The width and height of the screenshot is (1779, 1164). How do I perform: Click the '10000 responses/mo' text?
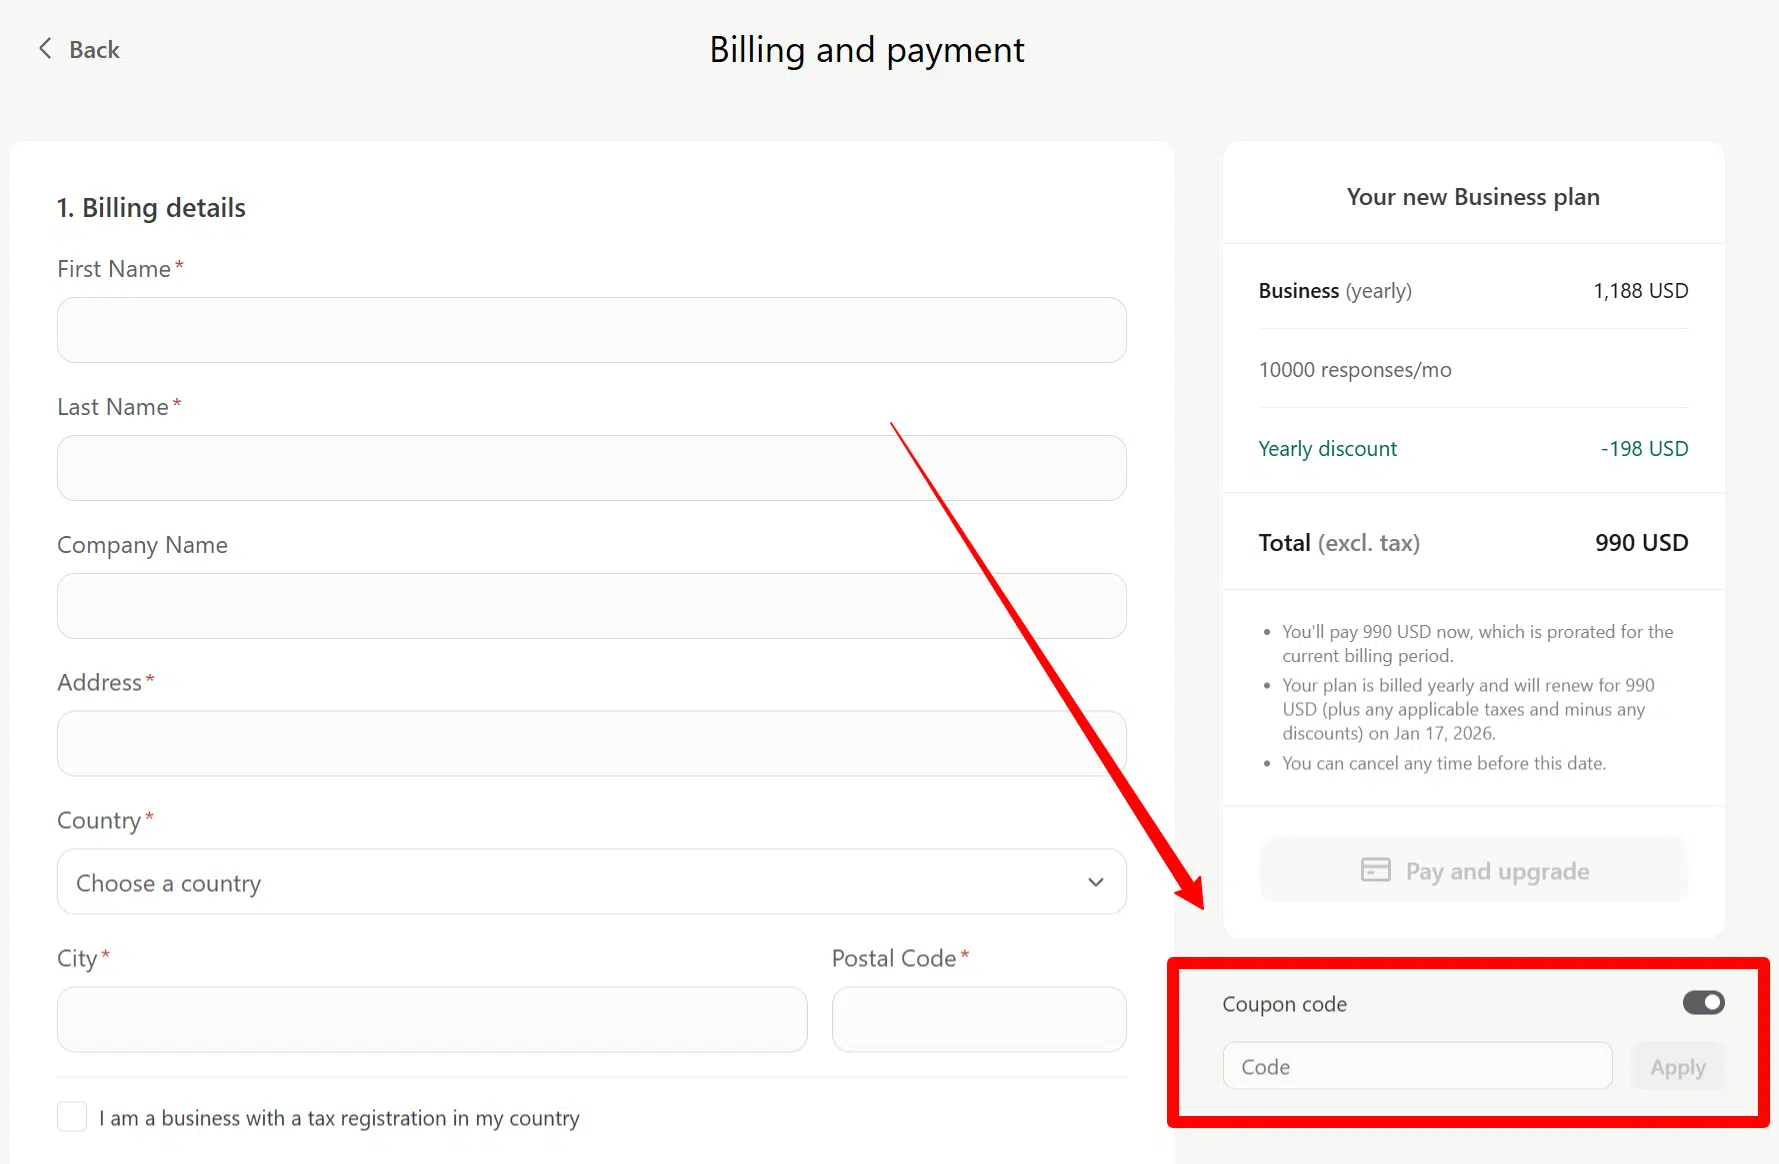pos(1355,370)
